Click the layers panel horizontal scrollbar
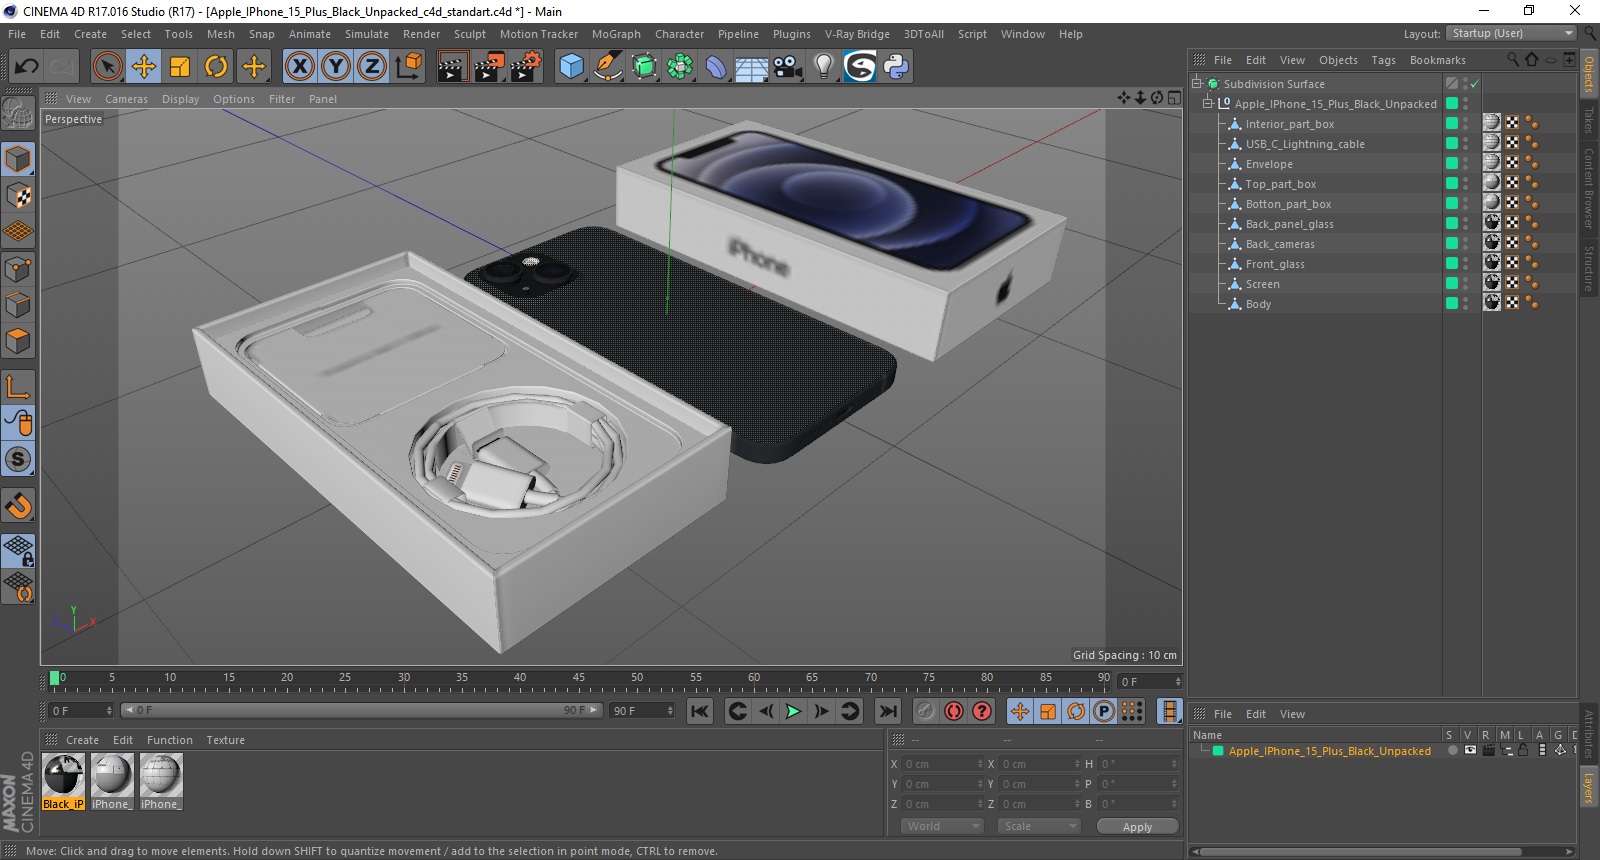The image size is (1600, 860). 1361,852
